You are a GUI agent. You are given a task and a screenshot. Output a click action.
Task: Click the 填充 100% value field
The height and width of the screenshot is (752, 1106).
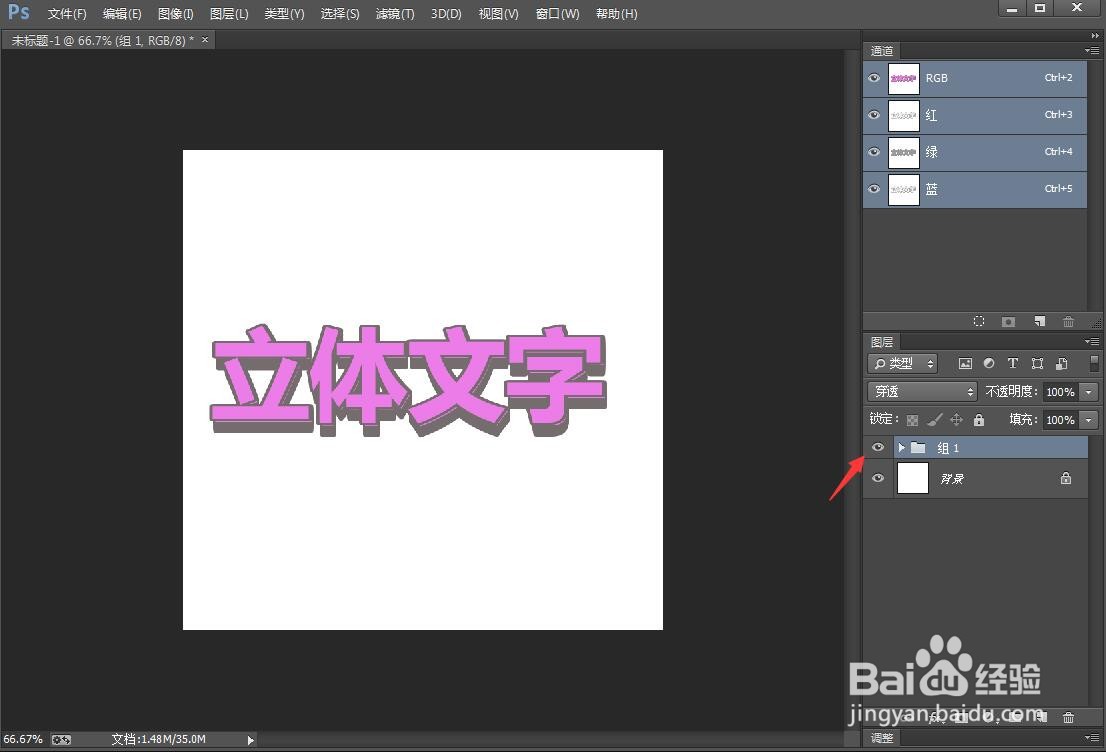[x=1060, y=420]
